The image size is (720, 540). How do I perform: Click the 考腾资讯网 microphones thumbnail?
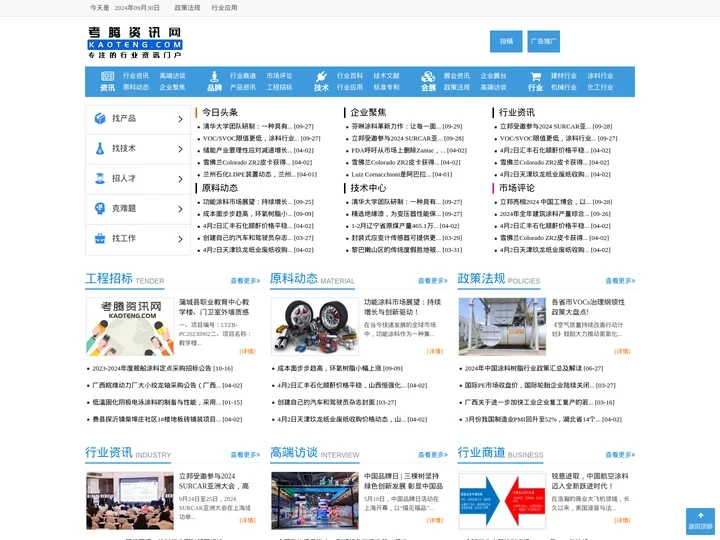(130, 326)
